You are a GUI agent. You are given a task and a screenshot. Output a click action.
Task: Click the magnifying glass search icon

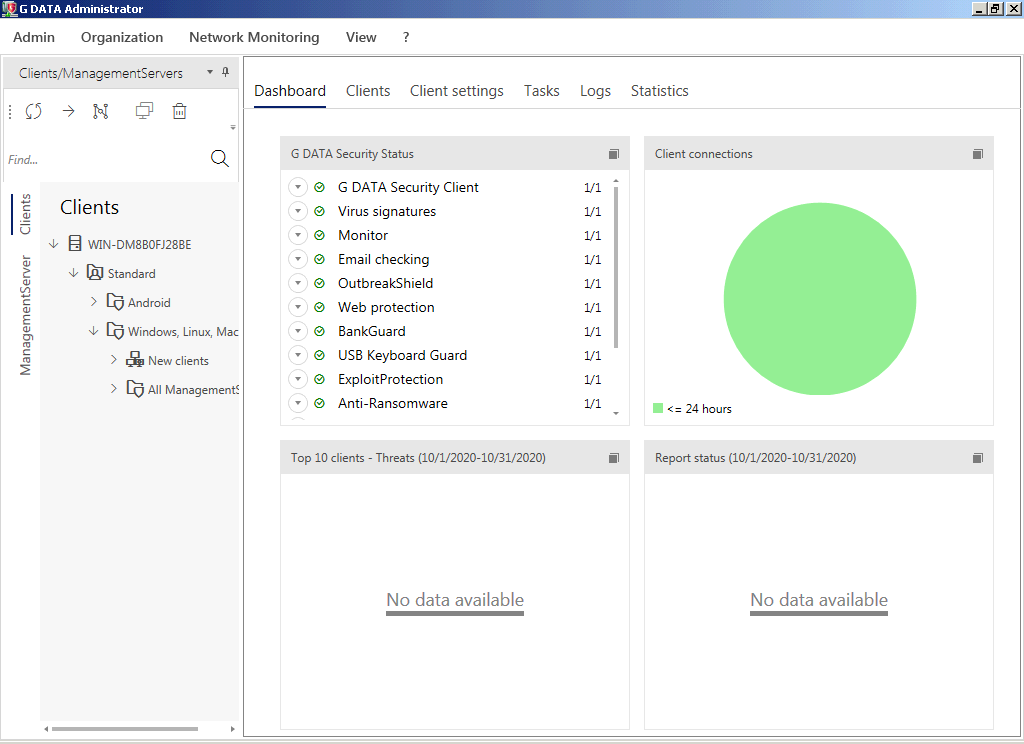tap(220, 159)
